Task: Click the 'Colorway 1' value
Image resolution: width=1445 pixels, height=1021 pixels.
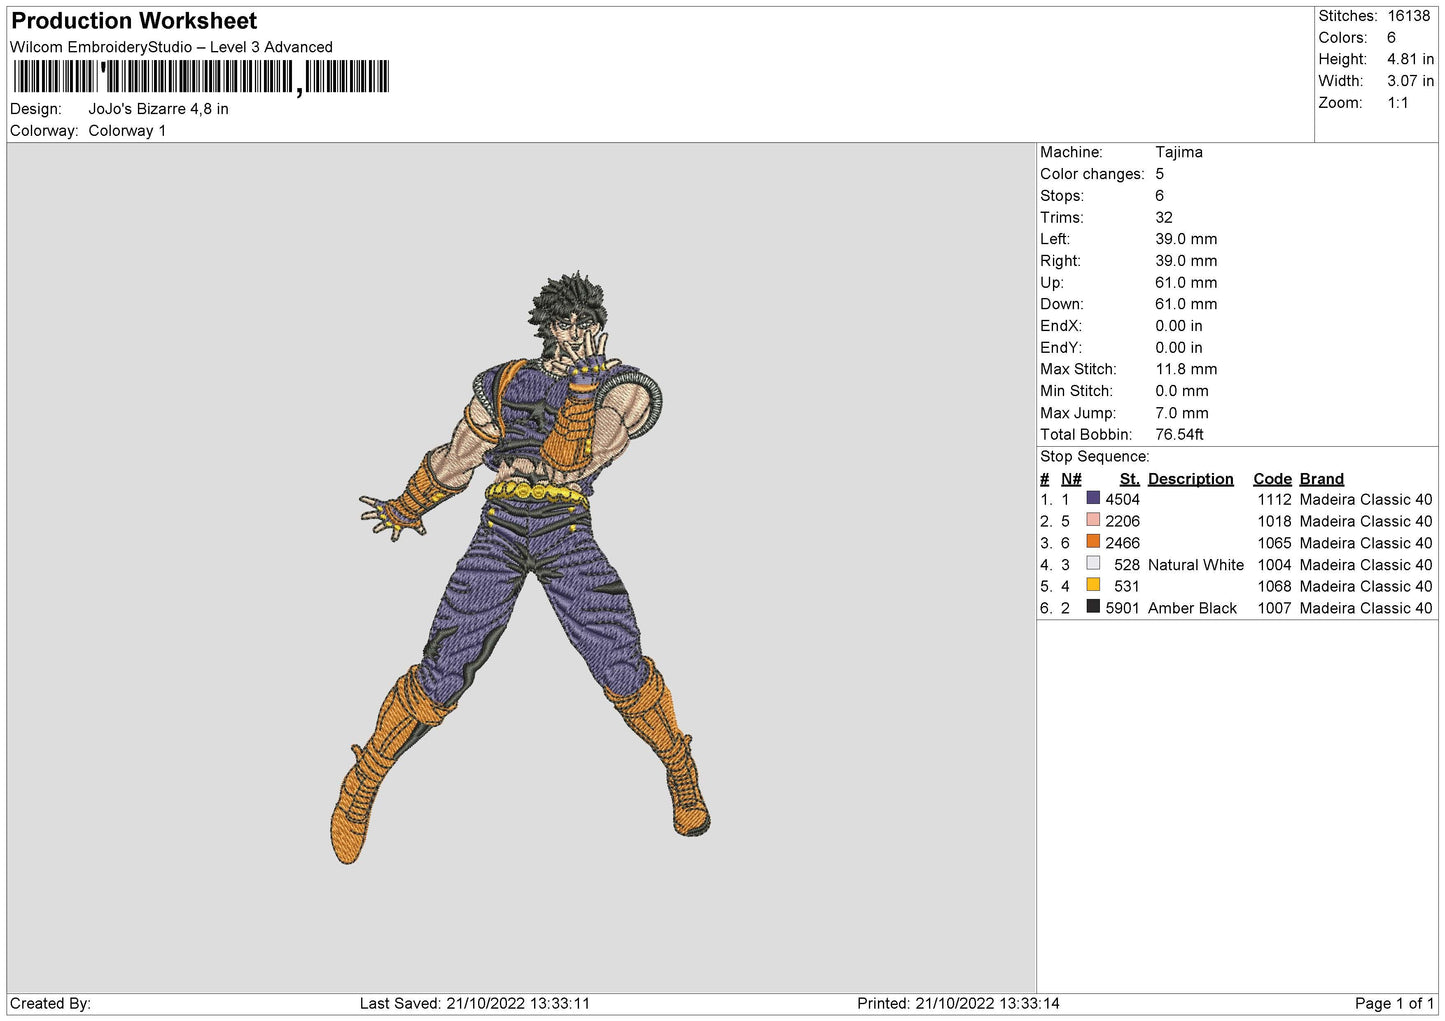Action: pyautogui.click(x=127, y=131)
